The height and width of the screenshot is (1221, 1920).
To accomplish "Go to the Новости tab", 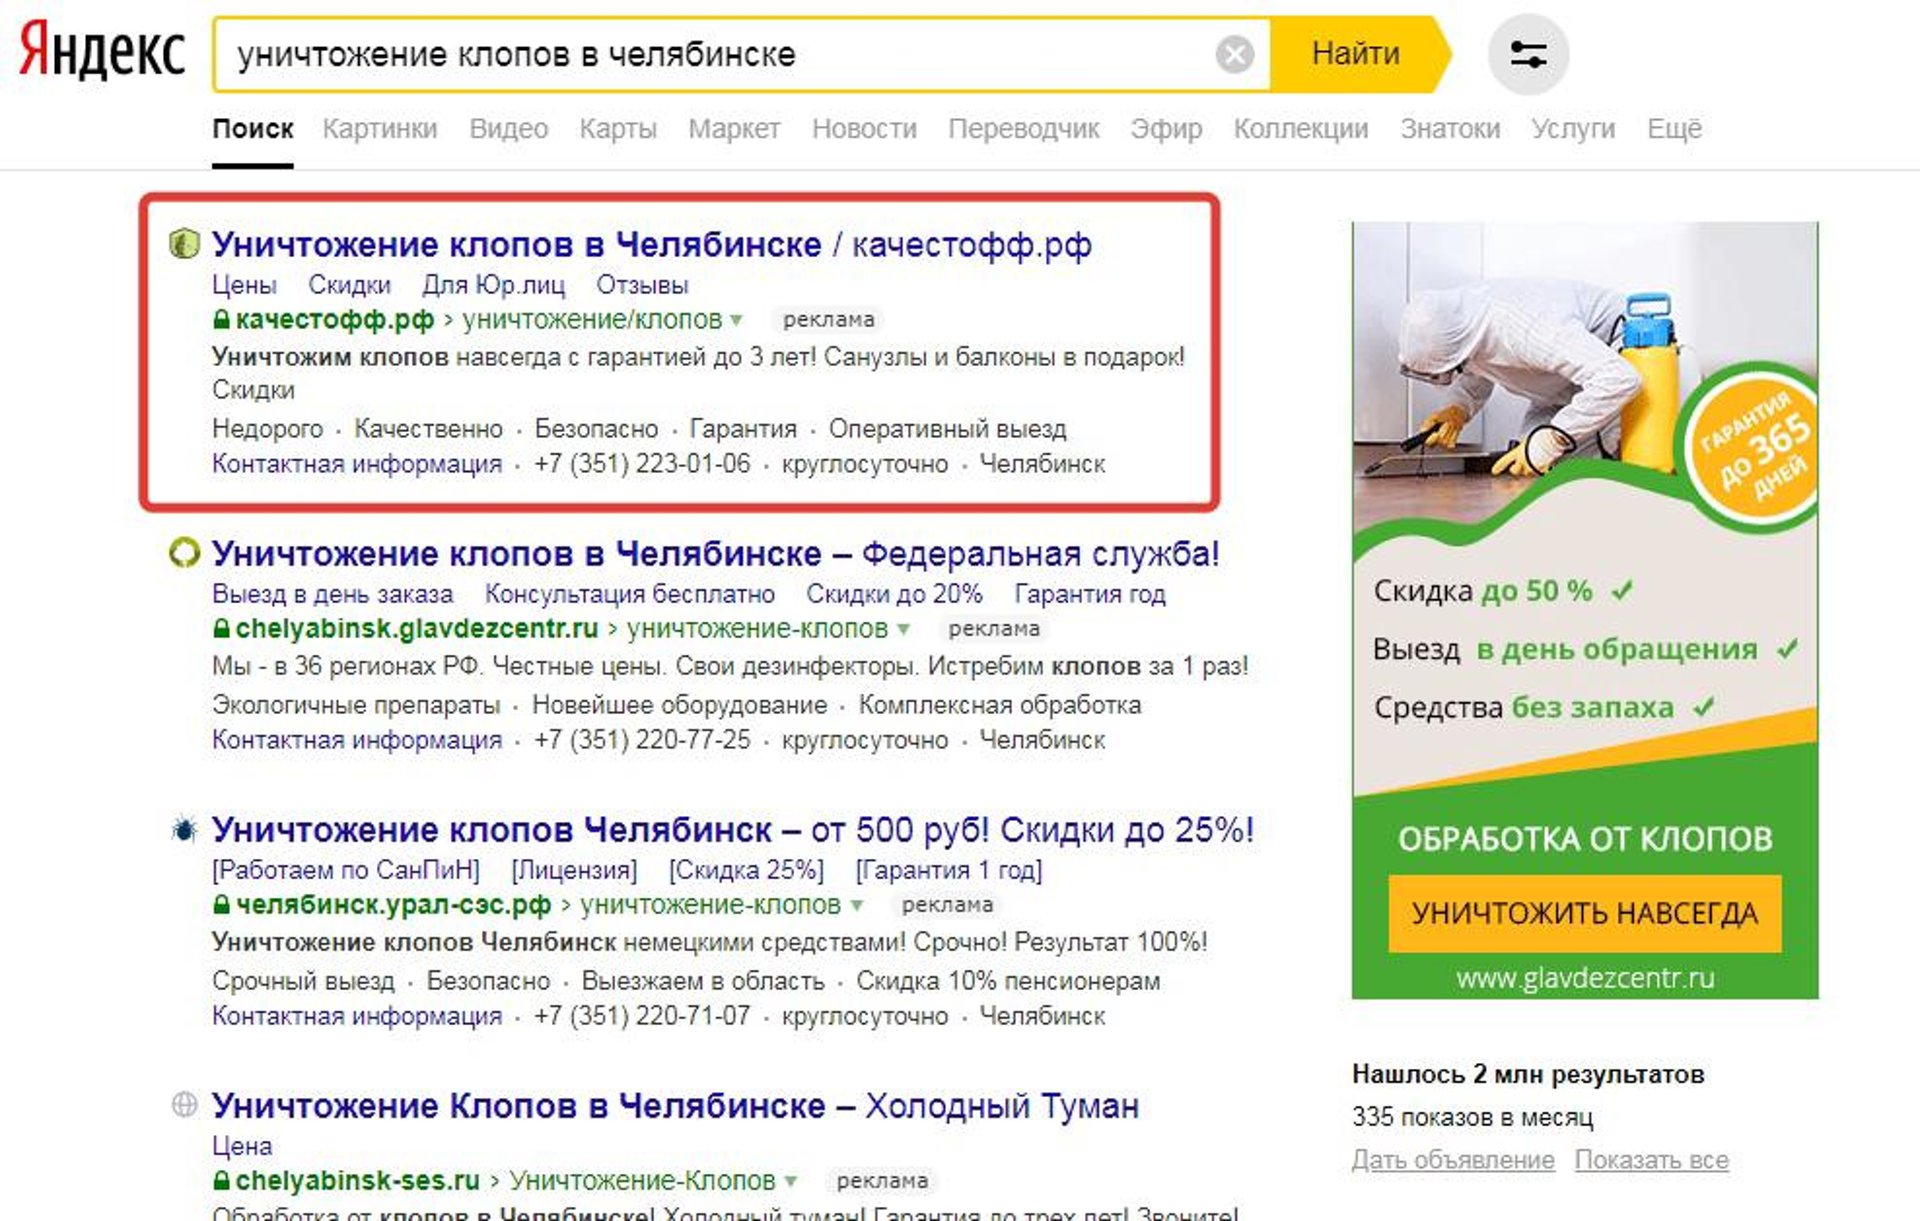I will pyautogui.click(x=864, y=129).
